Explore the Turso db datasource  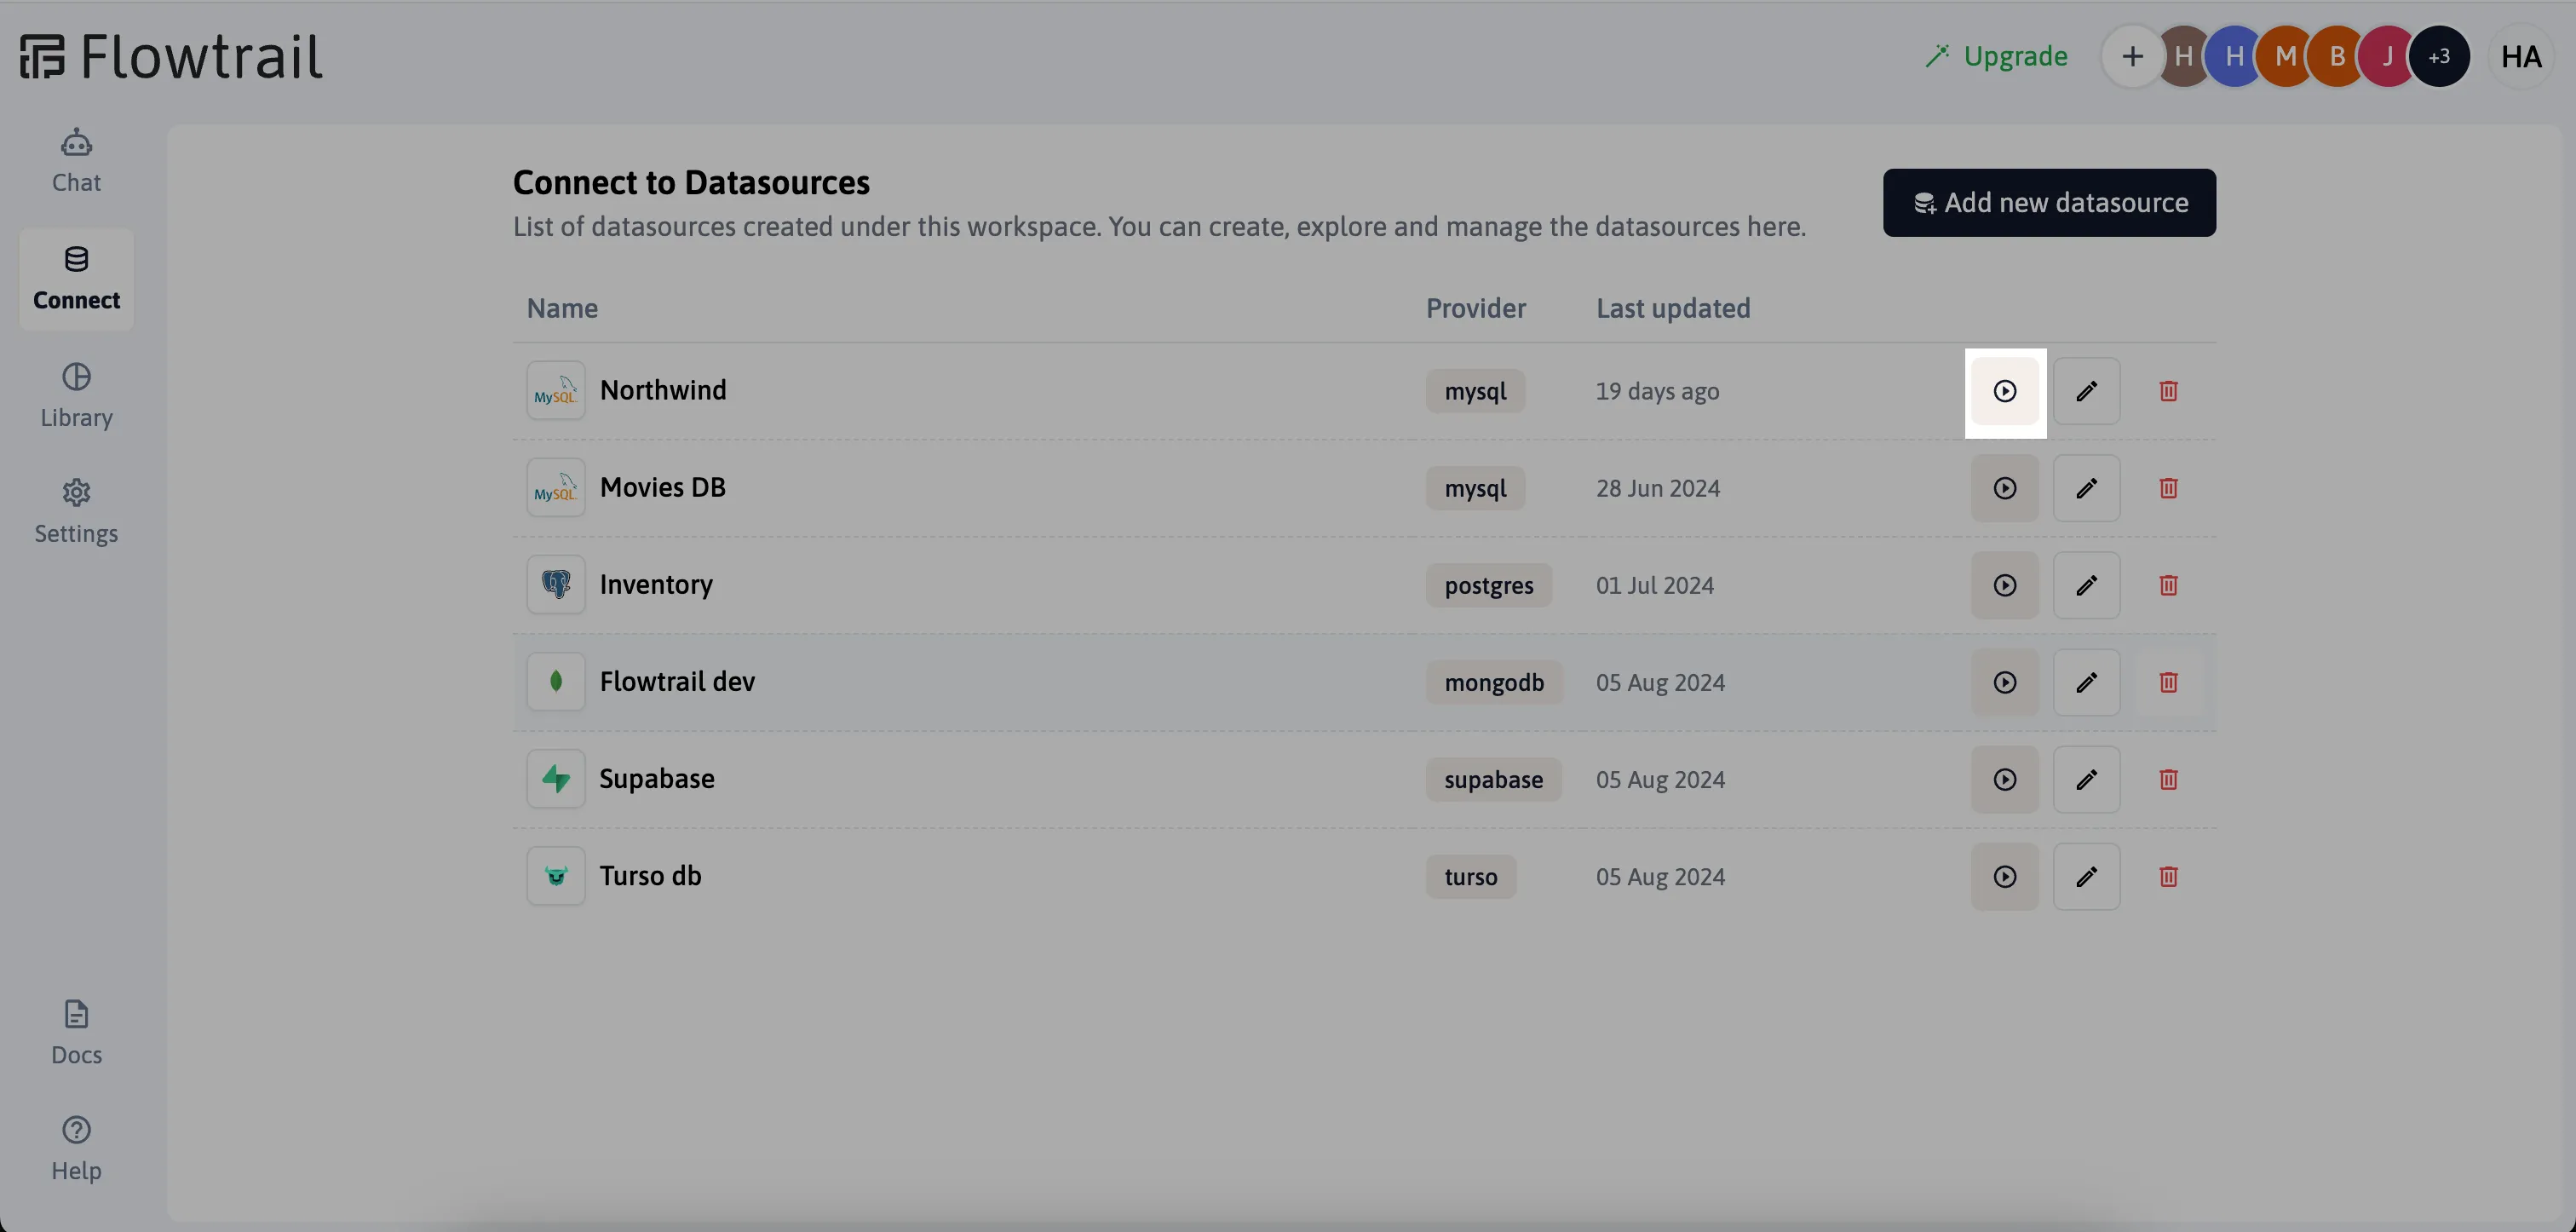tap(2004, 876)
